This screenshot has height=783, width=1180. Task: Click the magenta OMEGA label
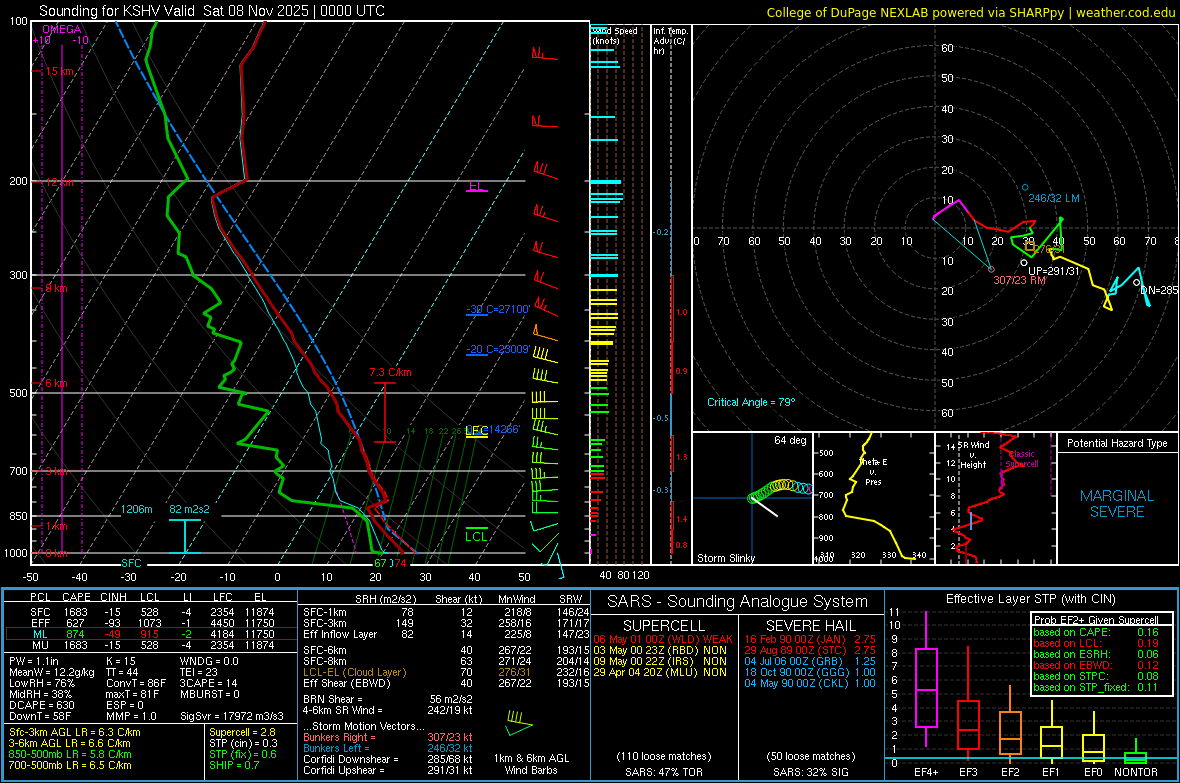pos(62,29)
